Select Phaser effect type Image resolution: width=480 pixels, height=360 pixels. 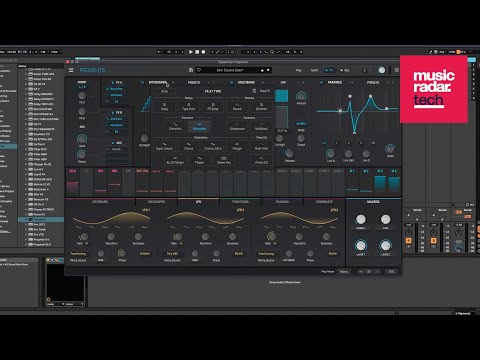pos(199,160)
